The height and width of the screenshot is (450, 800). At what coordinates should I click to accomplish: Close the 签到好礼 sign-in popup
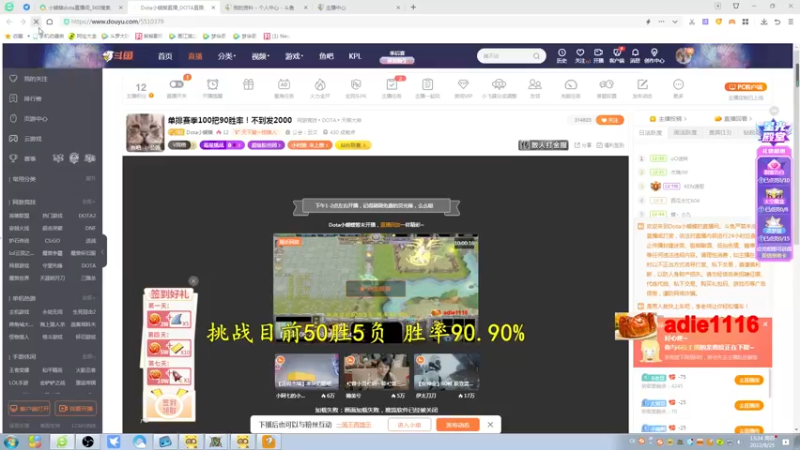[x=193, y=281]
